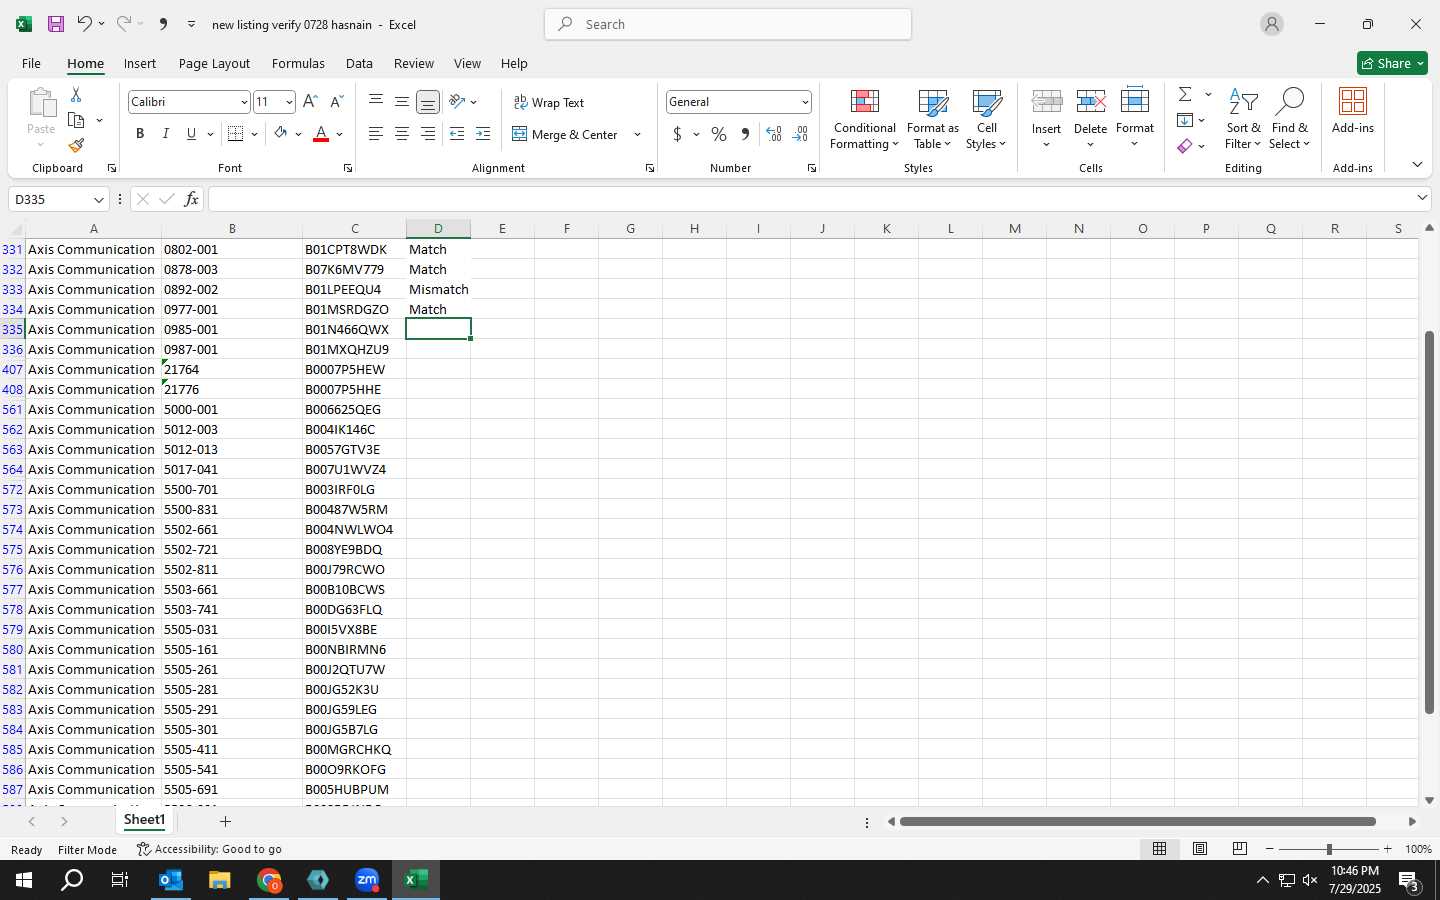Increase decimal places

click(x=774, y=134)
